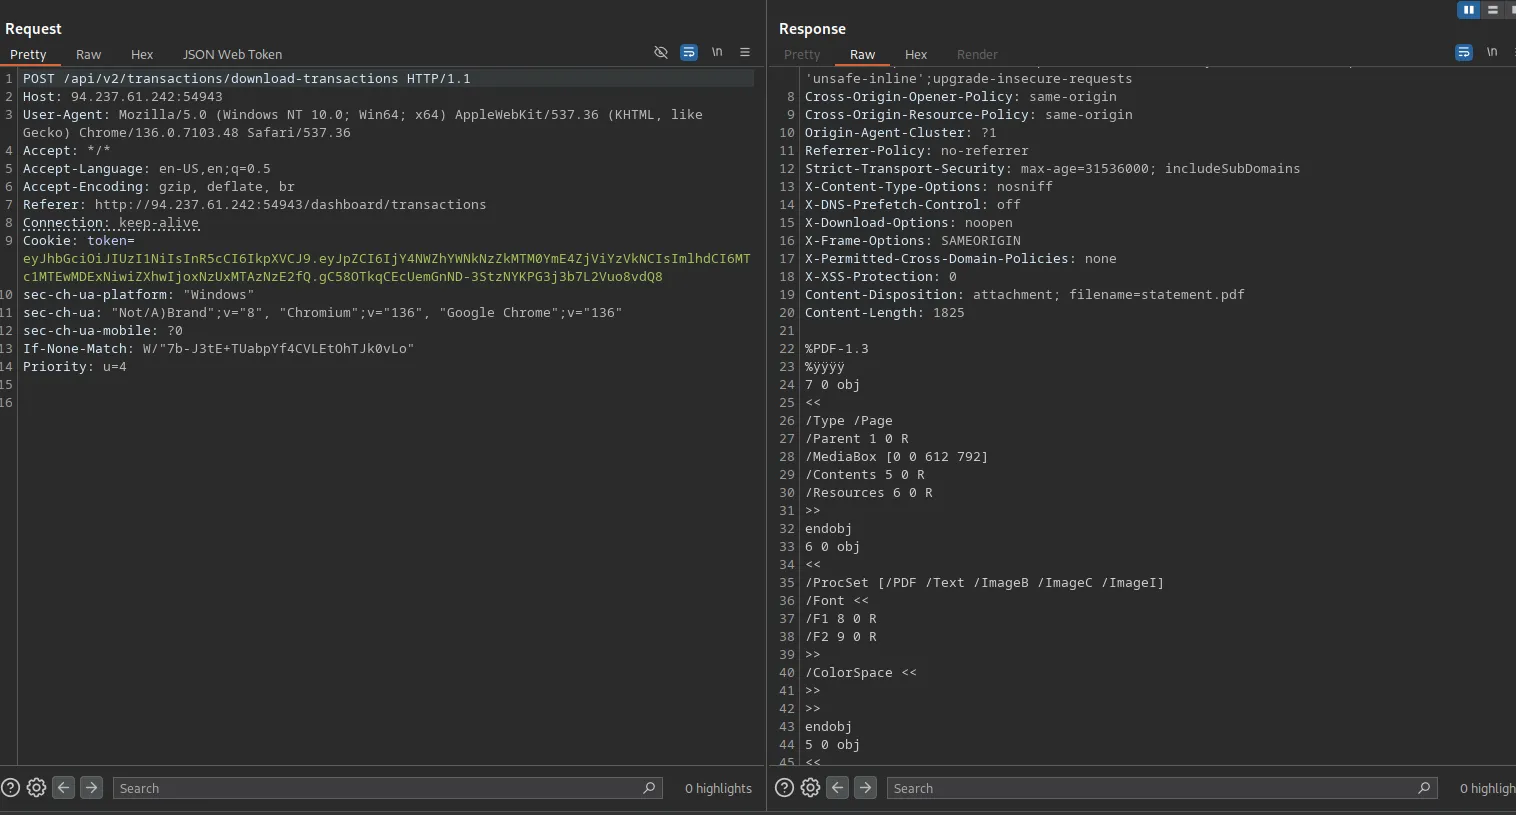The width and height of the screenshot is (1516, 815).
Task: Go to next match arrow in Request search
Action: pos(91,788)
